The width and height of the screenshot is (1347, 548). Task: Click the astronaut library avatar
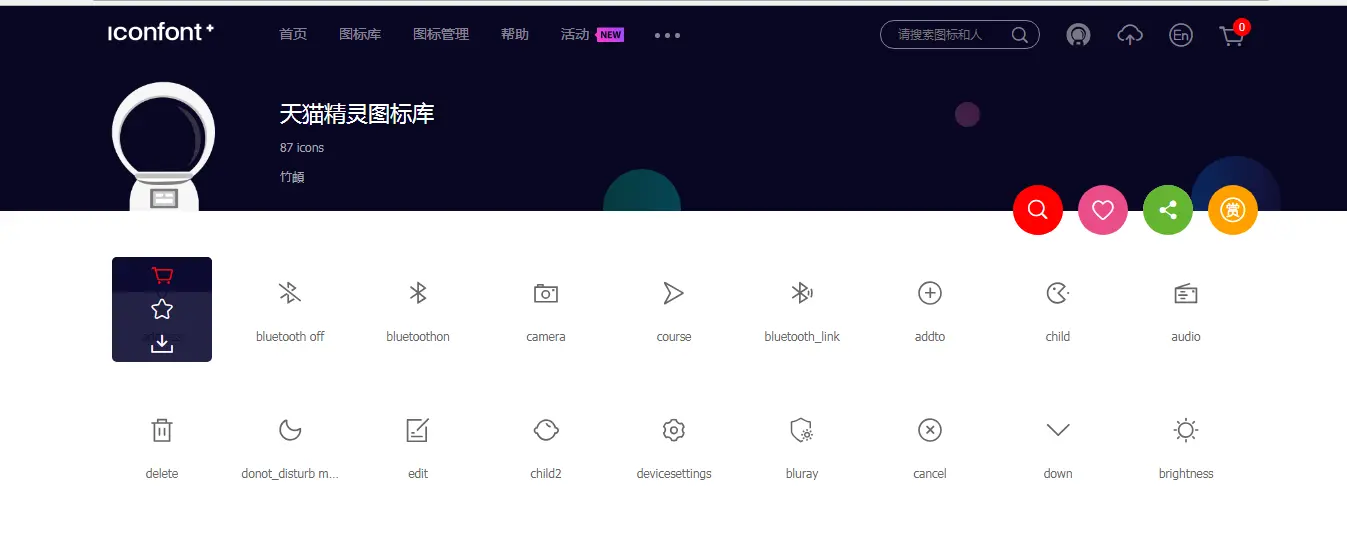pyautogui.click(x=163, y=147)
